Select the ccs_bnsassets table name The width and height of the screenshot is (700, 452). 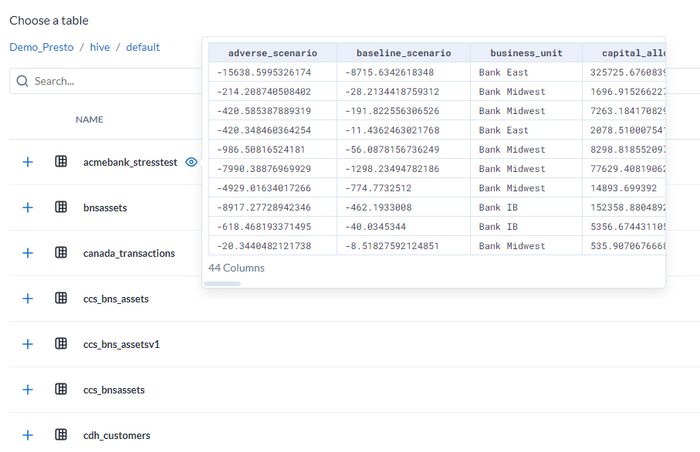(x=114, y=390)
